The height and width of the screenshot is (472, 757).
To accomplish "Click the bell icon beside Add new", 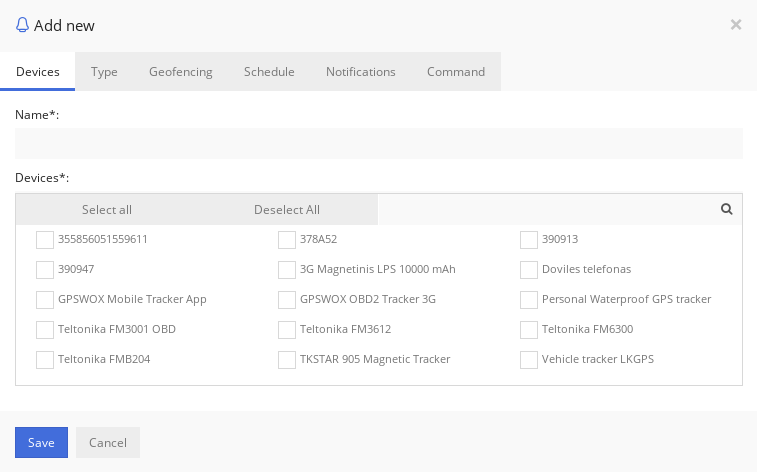I will coord(22,25).
